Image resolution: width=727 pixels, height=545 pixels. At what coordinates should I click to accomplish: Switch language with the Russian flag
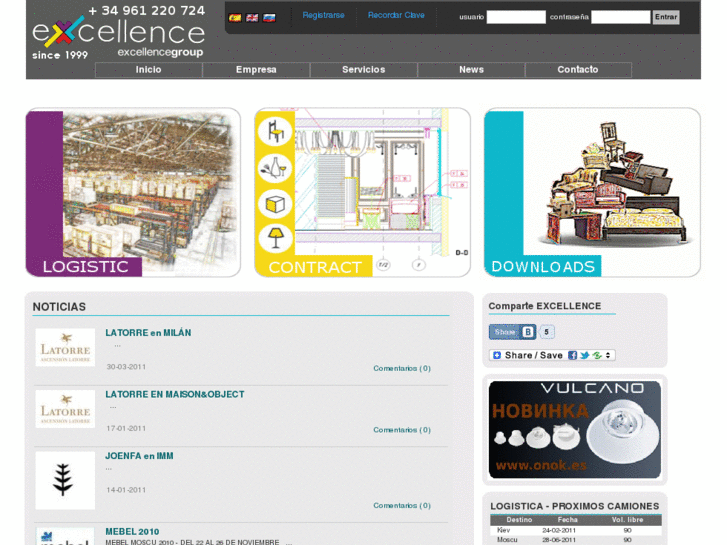pos(269,18)
